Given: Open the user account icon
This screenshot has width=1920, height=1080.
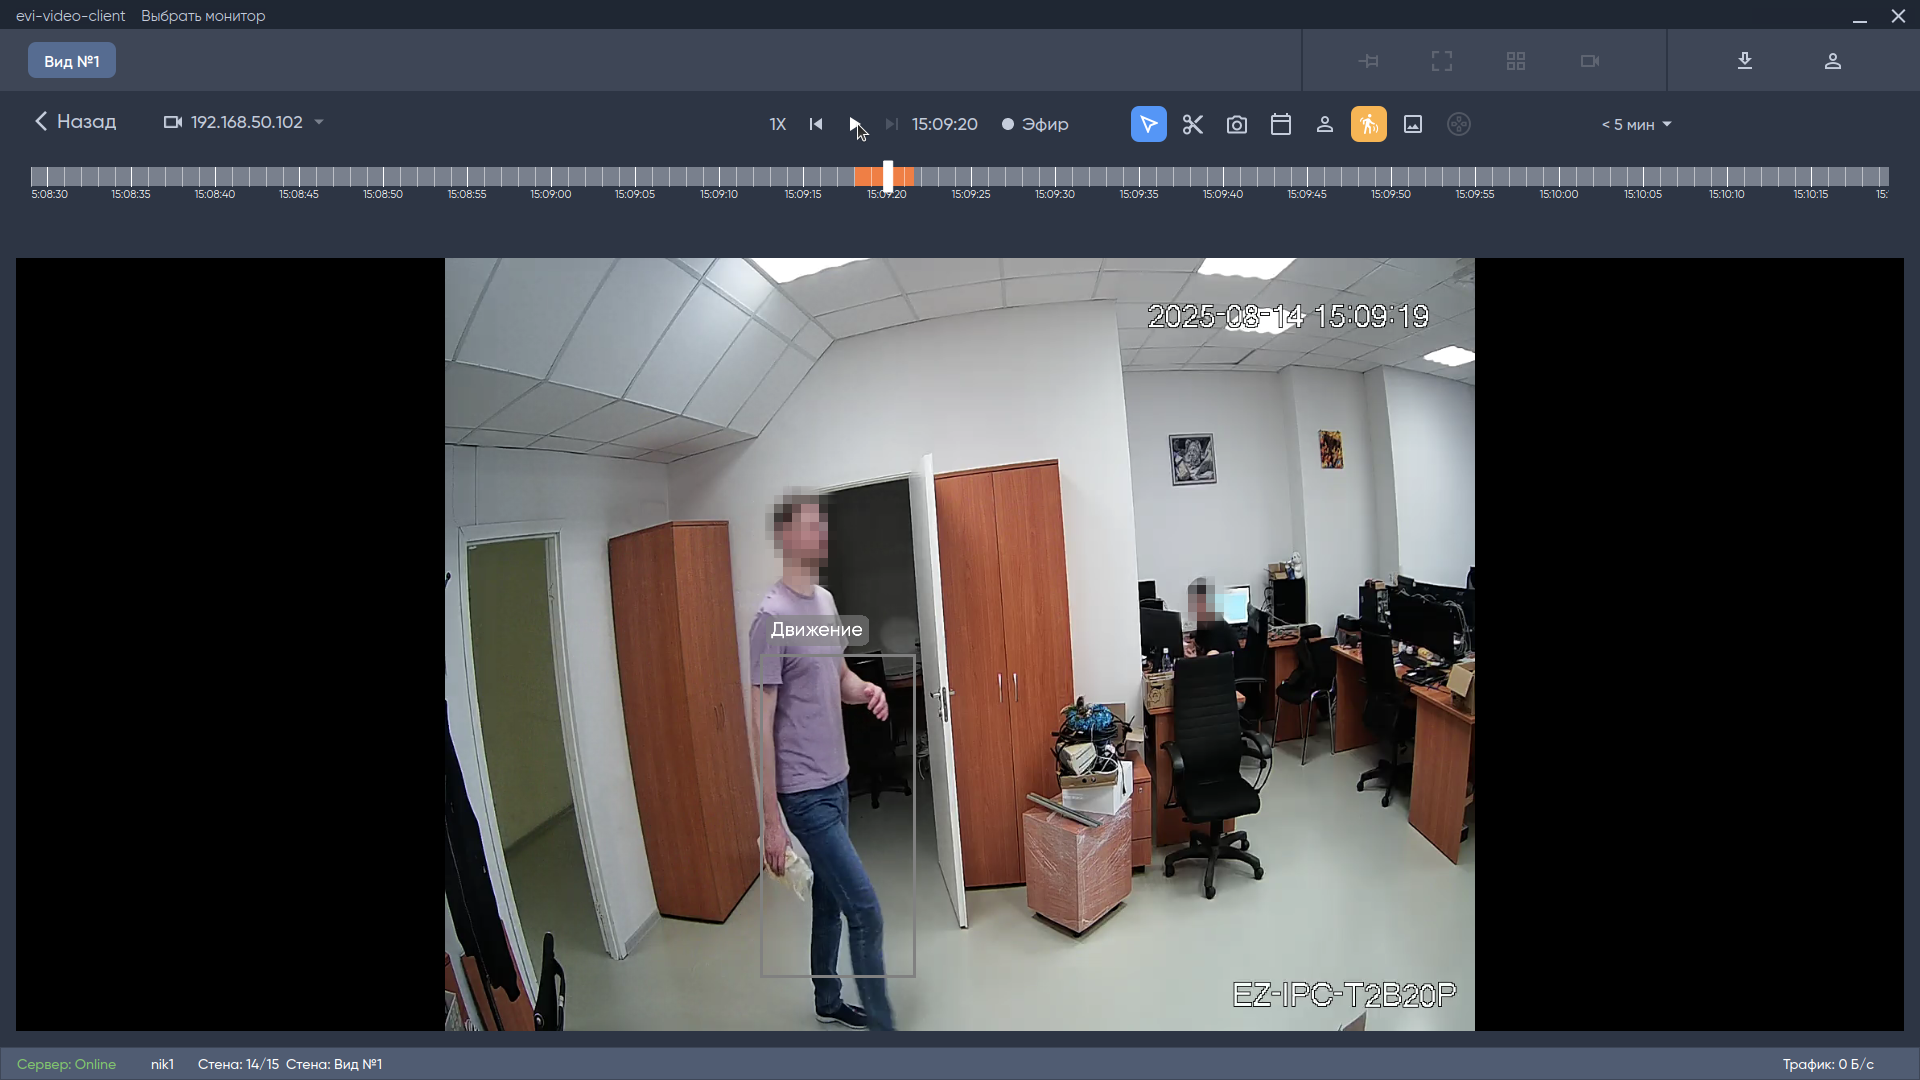Looking at the screenshot, I should [x=1833, y=61].
